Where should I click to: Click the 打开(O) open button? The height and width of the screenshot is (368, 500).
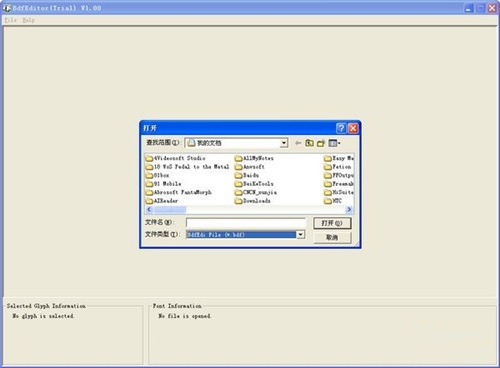[332, 223]
